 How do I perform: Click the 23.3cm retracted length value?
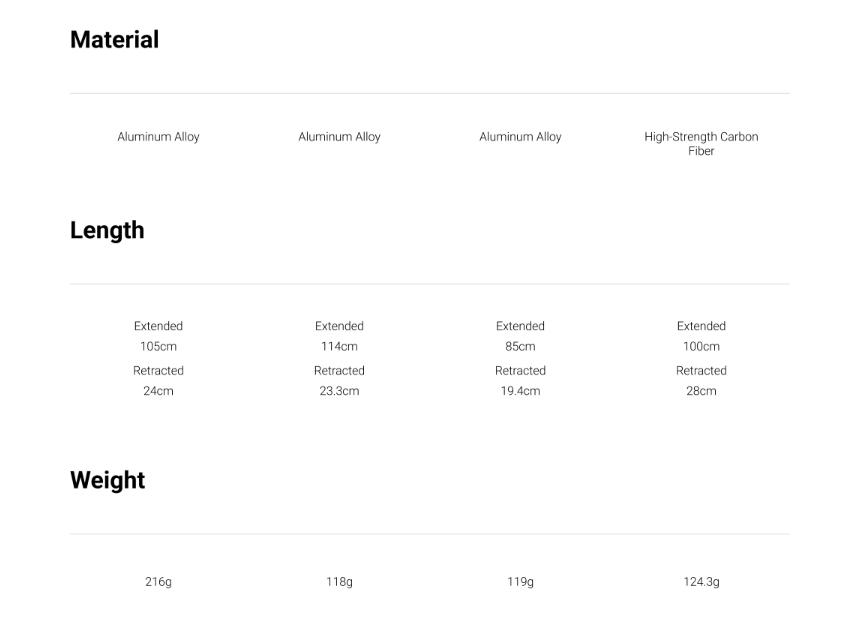339,391
